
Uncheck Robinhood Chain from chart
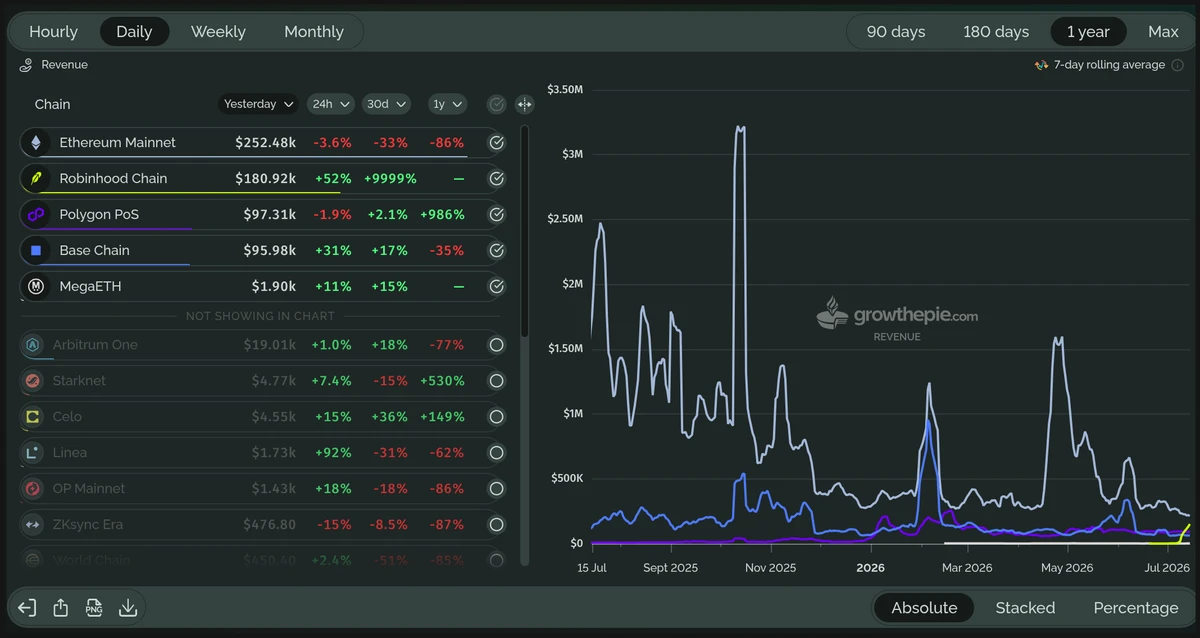click(496, 179)
